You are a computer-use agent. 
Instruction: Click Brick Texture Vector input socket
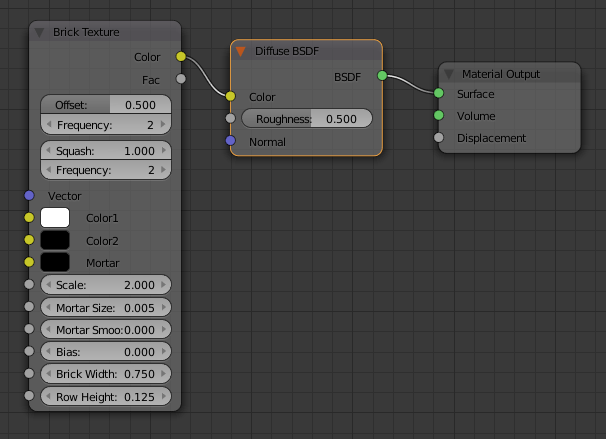click(x=29, y=196)
